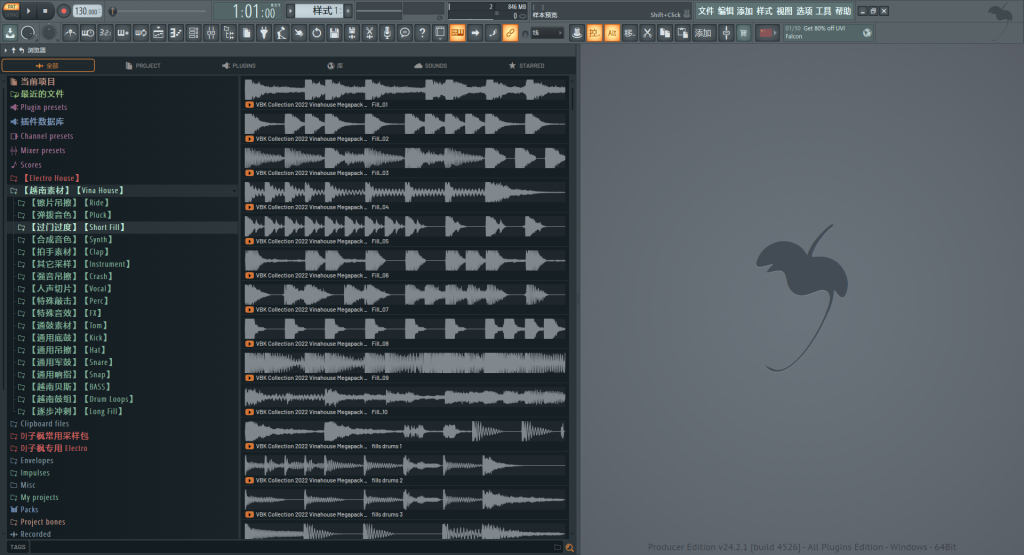Image resolution: width=1024 pixels, height=555 pixels.
Task: Click the 130.000 tempo field
Action: 87,11
